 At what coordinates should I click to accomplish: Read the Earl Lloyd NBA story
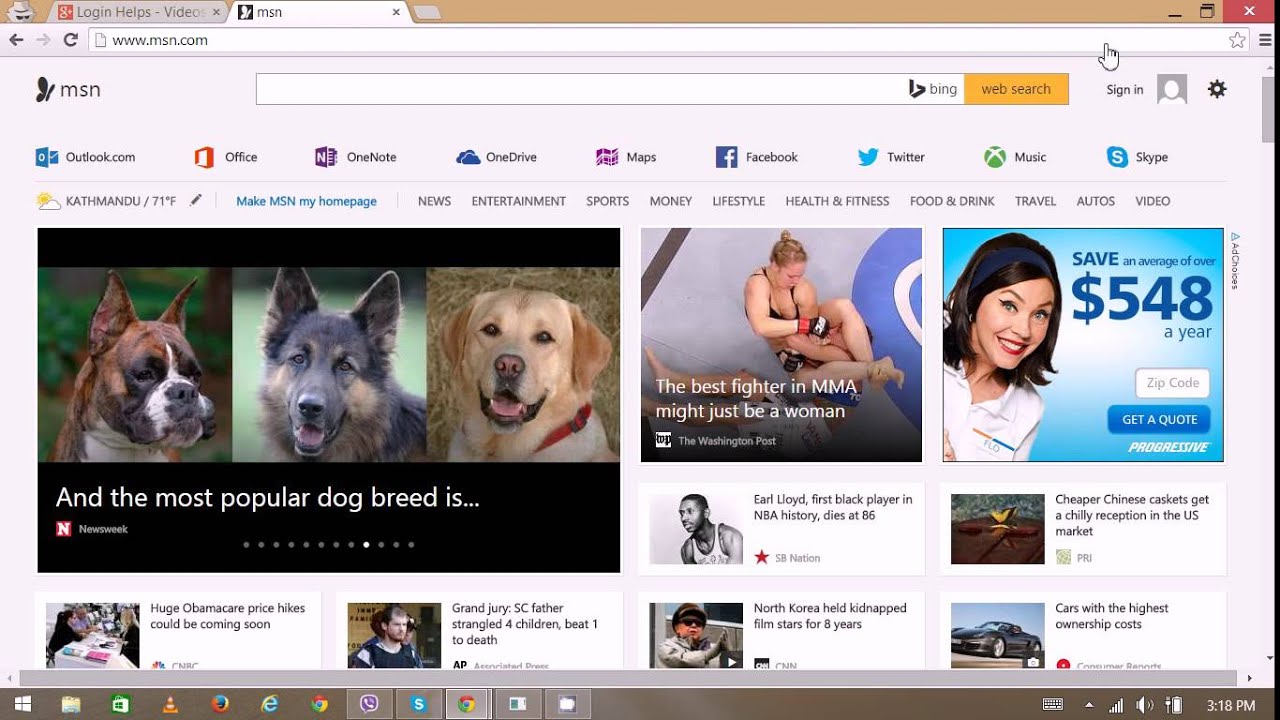tap(833, 507)
